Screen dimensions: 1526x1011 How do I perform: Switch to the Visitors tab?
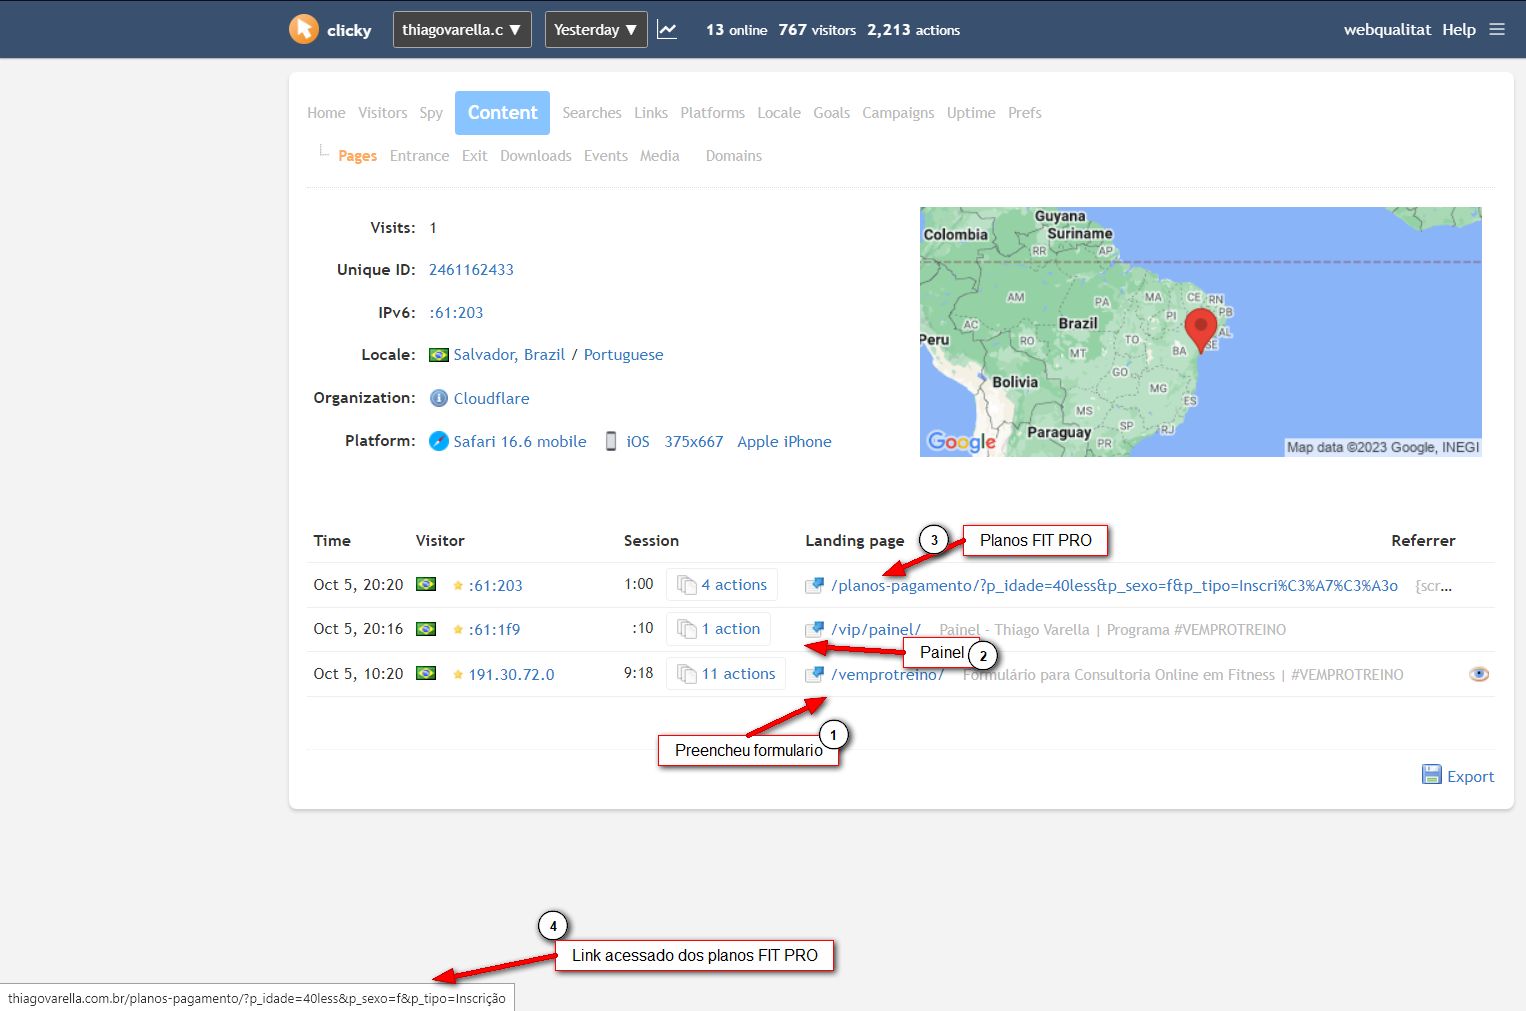(x=383, y=113)
